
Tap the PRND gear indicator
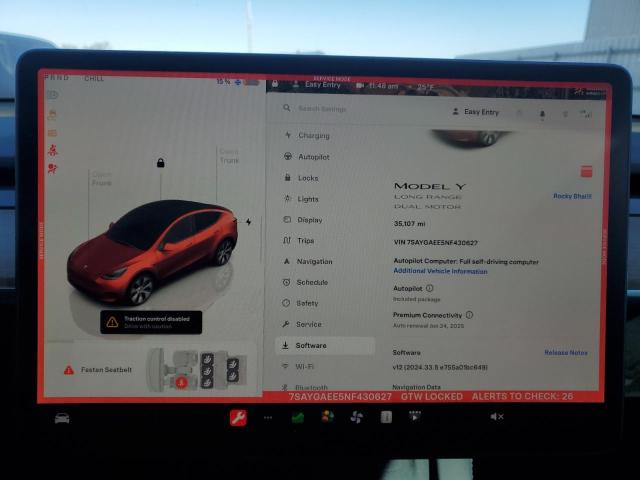pos(57,78)
